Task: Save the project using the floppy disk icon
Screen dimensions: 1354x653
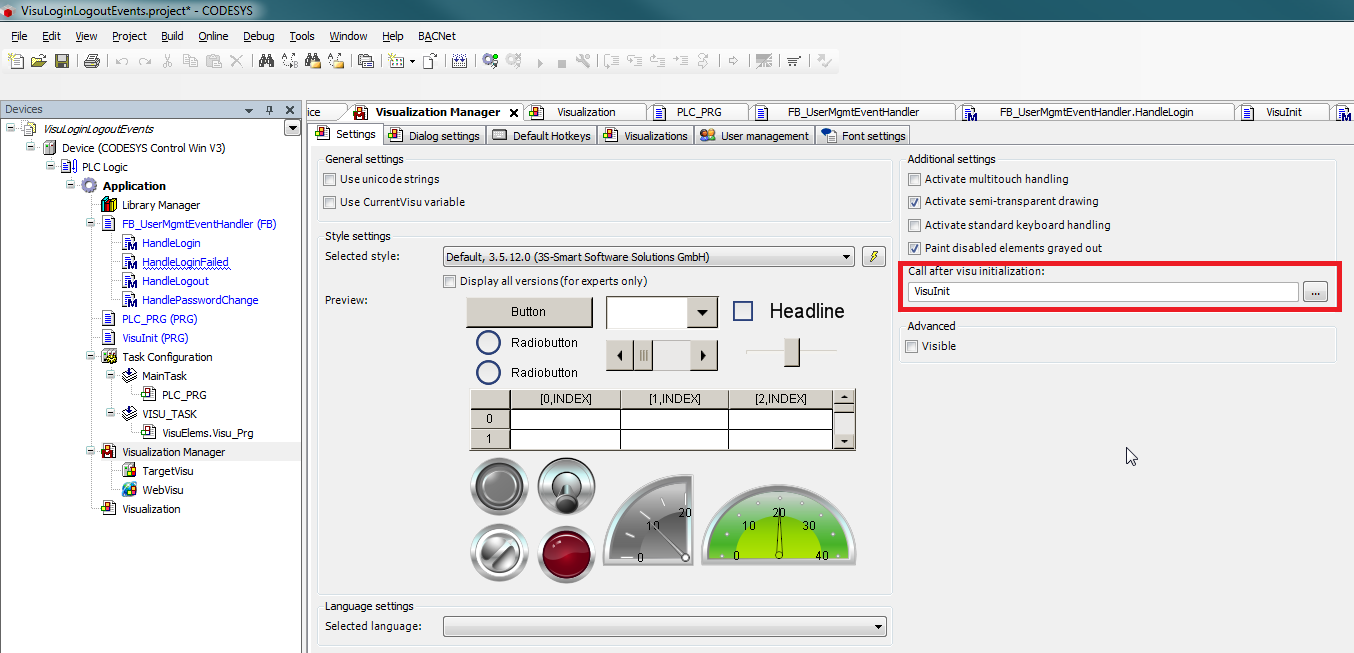Action: [x=62, y=61]
